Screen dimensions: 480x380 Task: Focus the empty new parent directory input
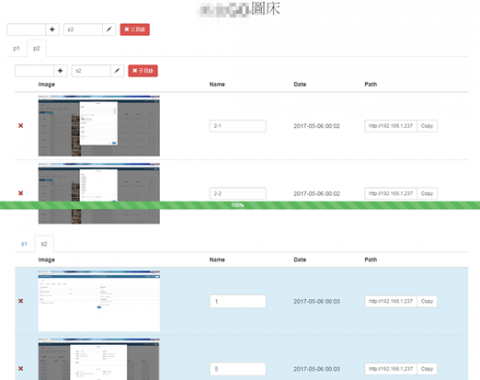[26, 30]
